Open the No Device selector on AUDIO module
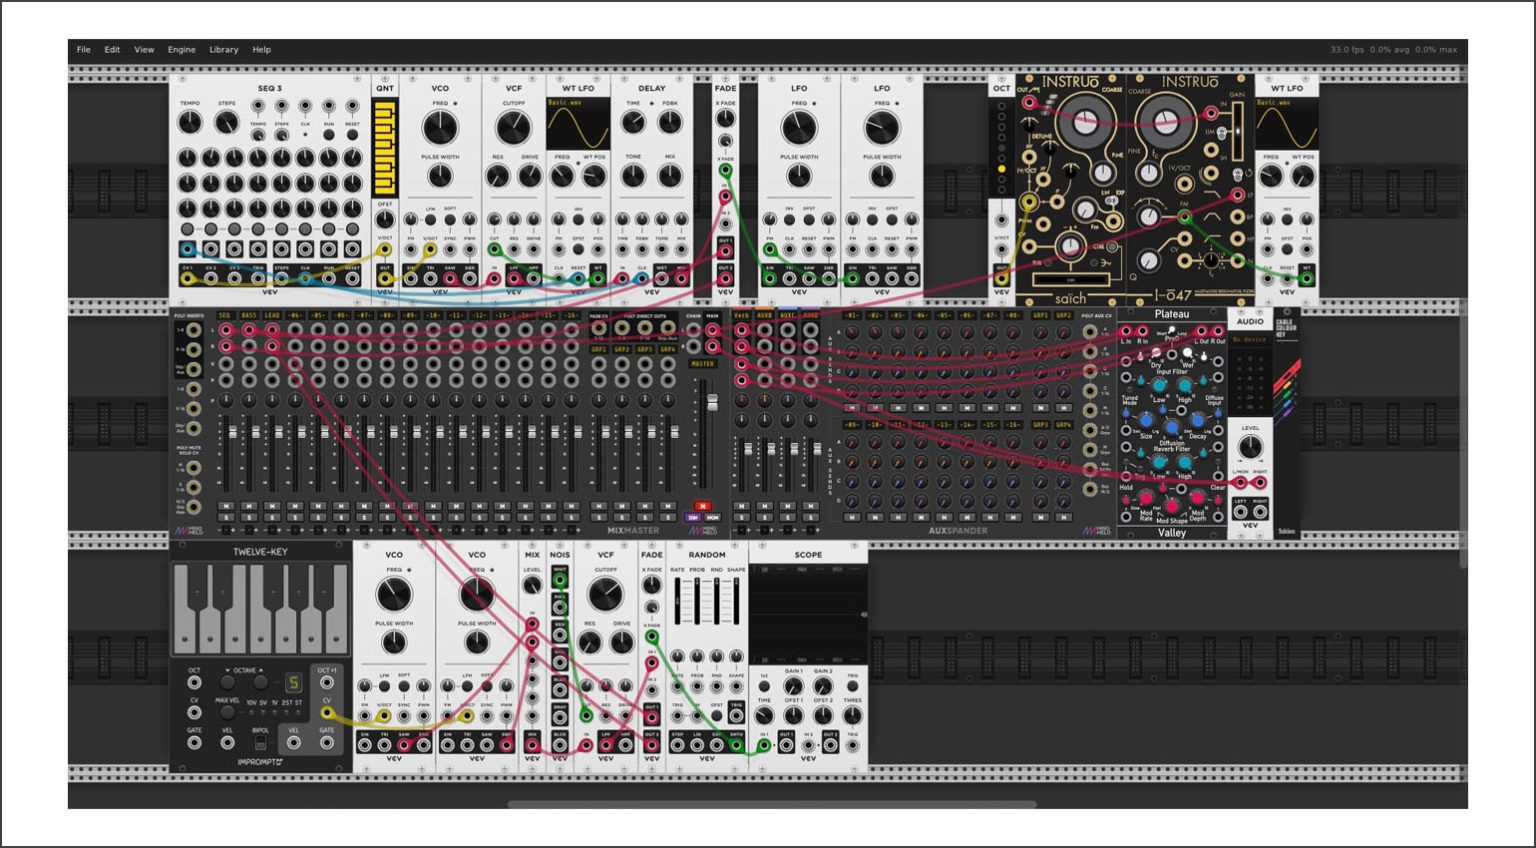This screenshot has height=848, width=1536. coord(1249,340)
